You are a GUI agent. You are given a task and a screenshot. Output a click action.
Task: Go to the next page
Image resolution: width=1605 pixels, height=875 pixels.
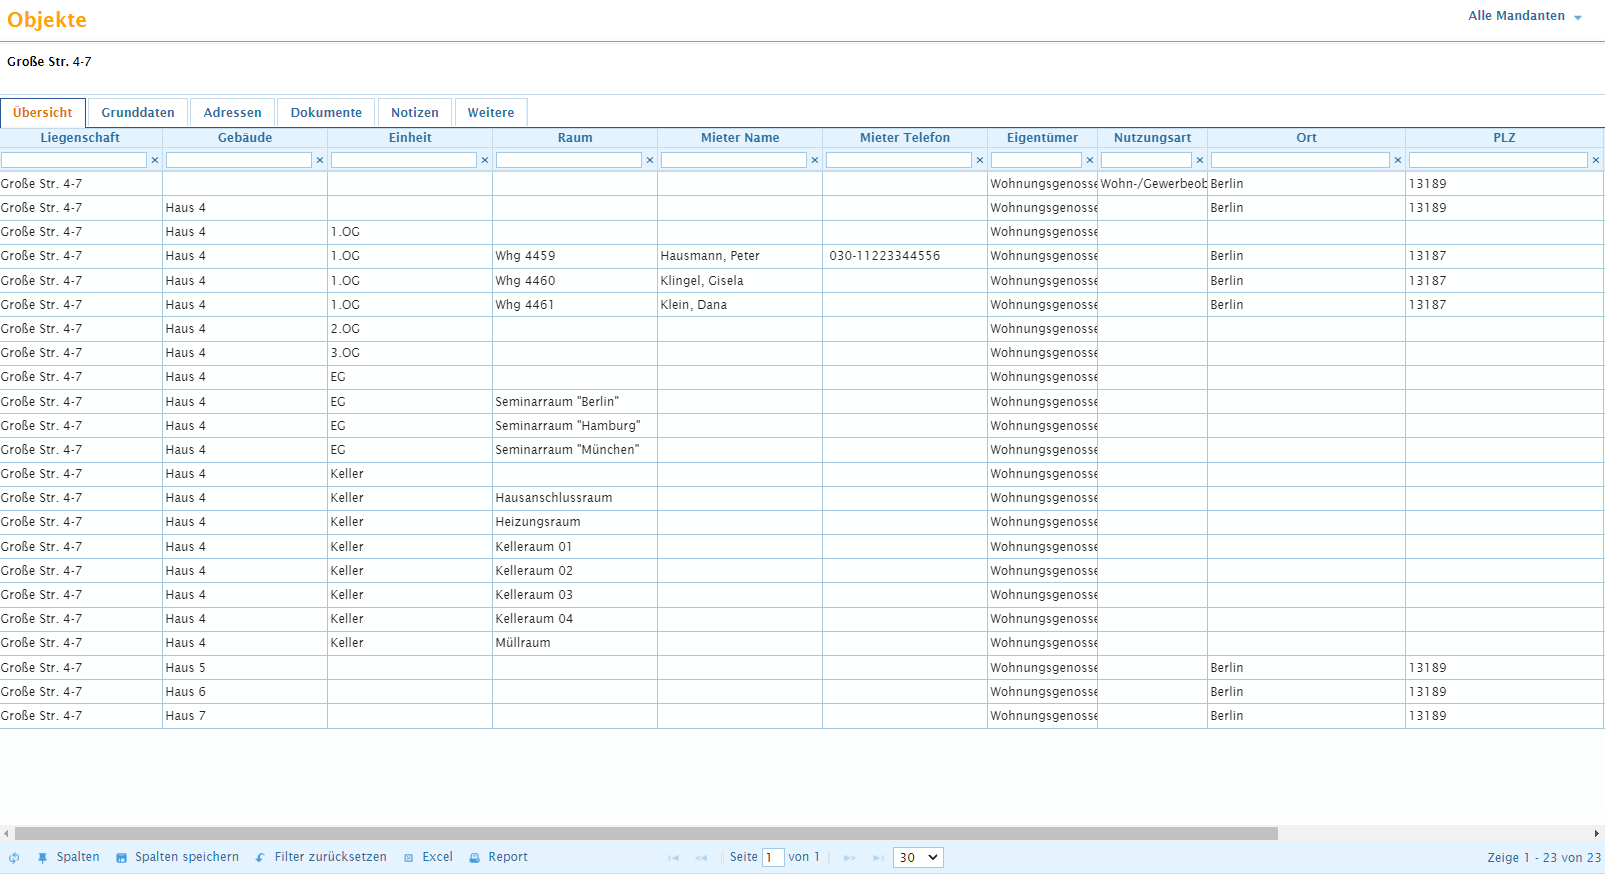coord(850,858)
